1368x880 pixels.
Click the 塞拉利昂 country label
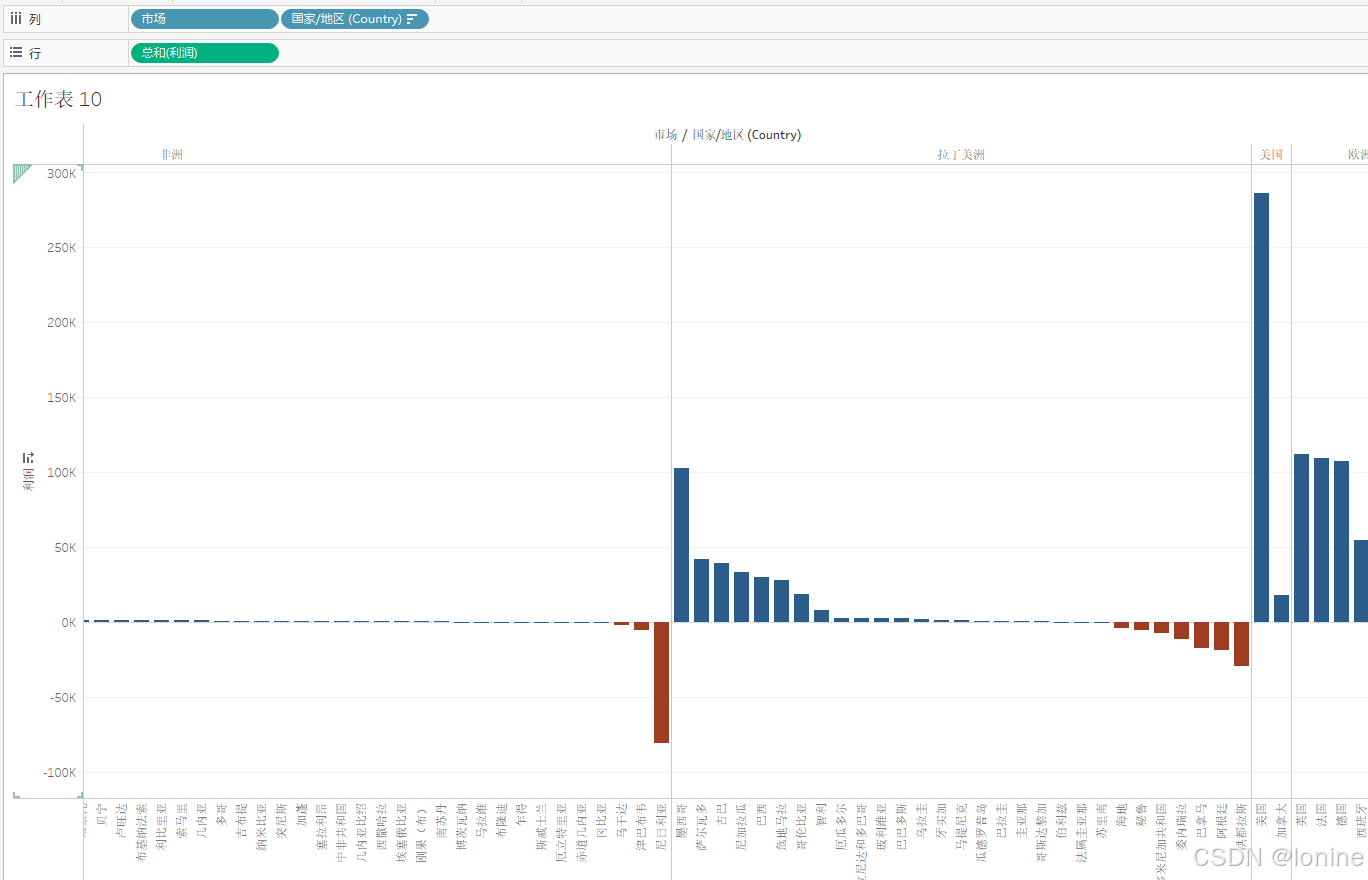click(321, 825)
